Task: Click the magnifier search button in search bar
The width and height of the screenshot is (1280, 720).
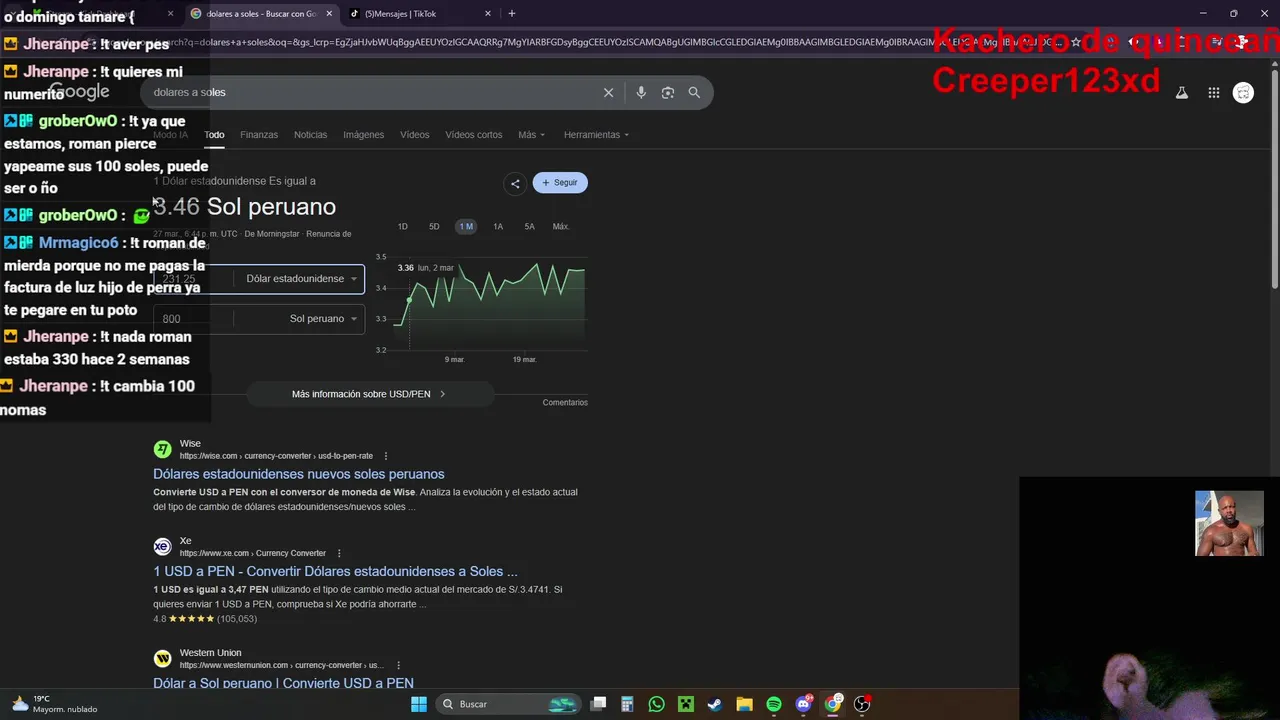Action: (x=694, y=92)
